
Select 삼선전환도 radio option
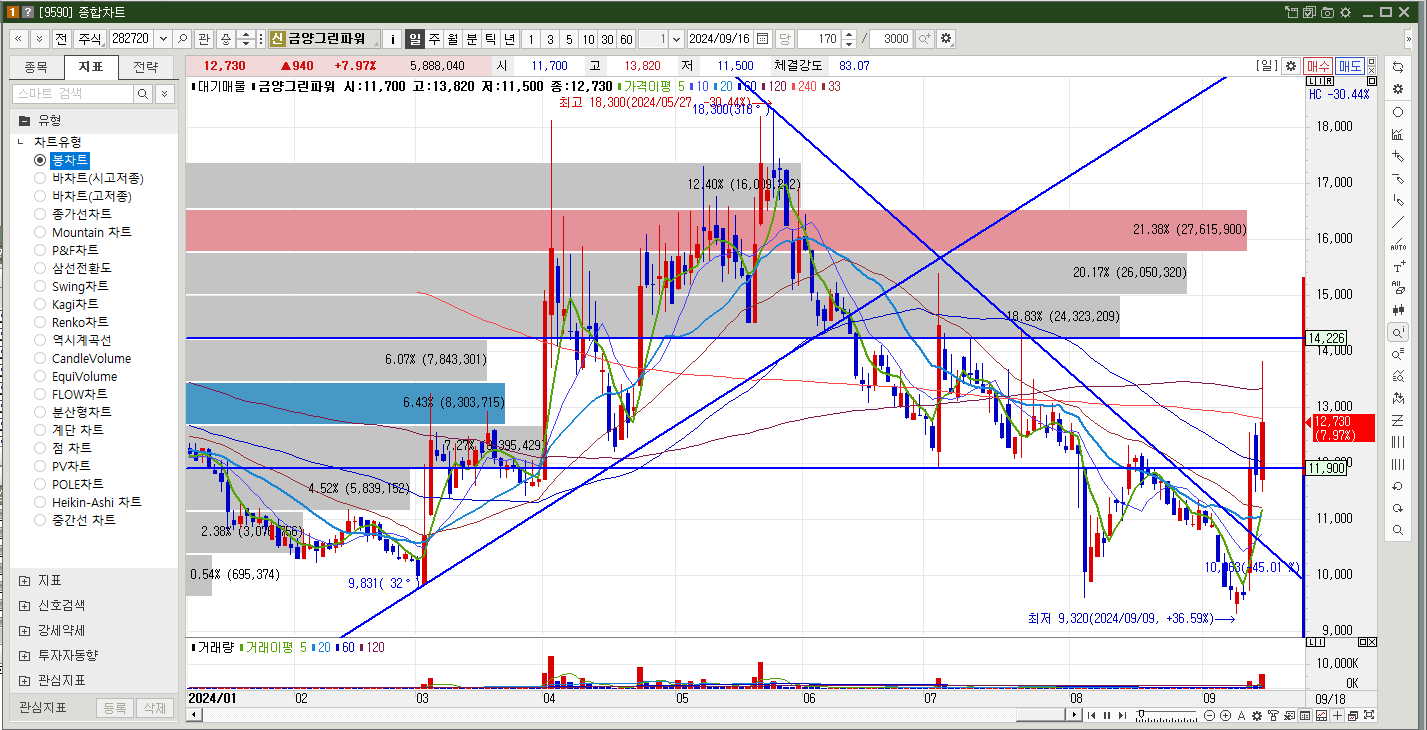click(41, 268)
